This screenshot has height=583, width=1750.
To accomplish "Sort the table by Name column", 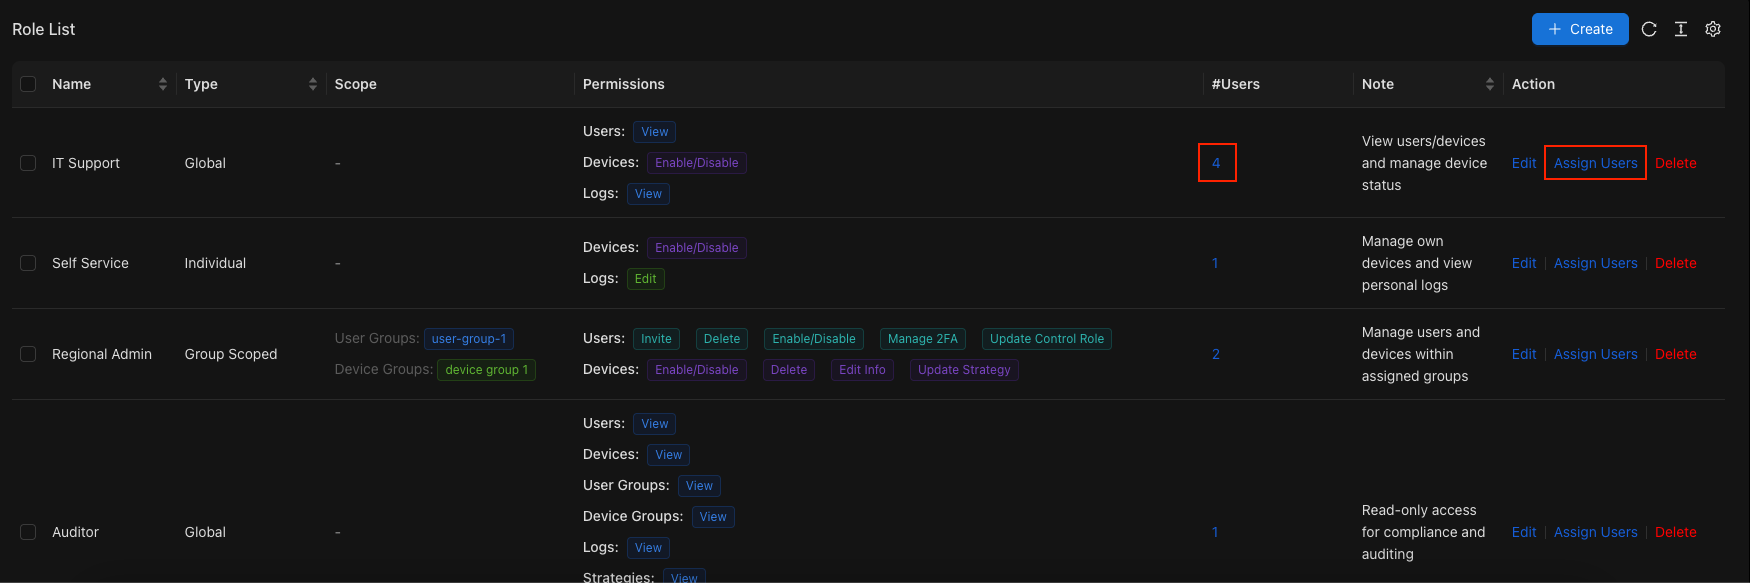I will tap(163, 84).
